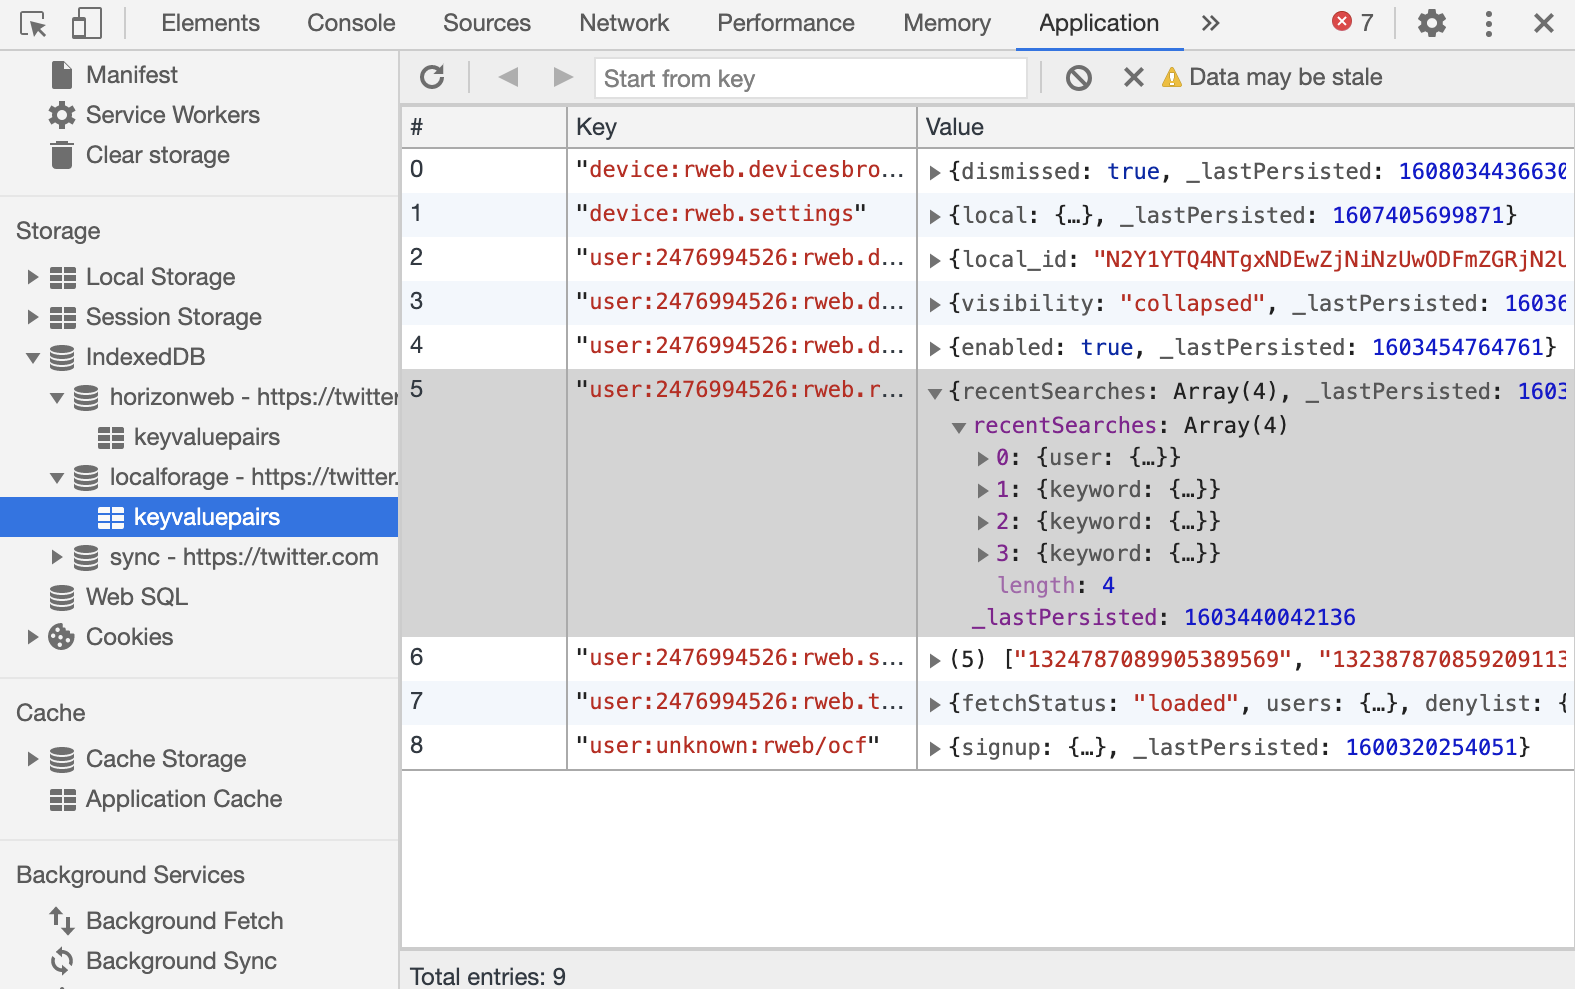This screenshot has height=989, width=1575.
Task: Expand recentSearches item 2 keyword object
Action: [983, 523]
